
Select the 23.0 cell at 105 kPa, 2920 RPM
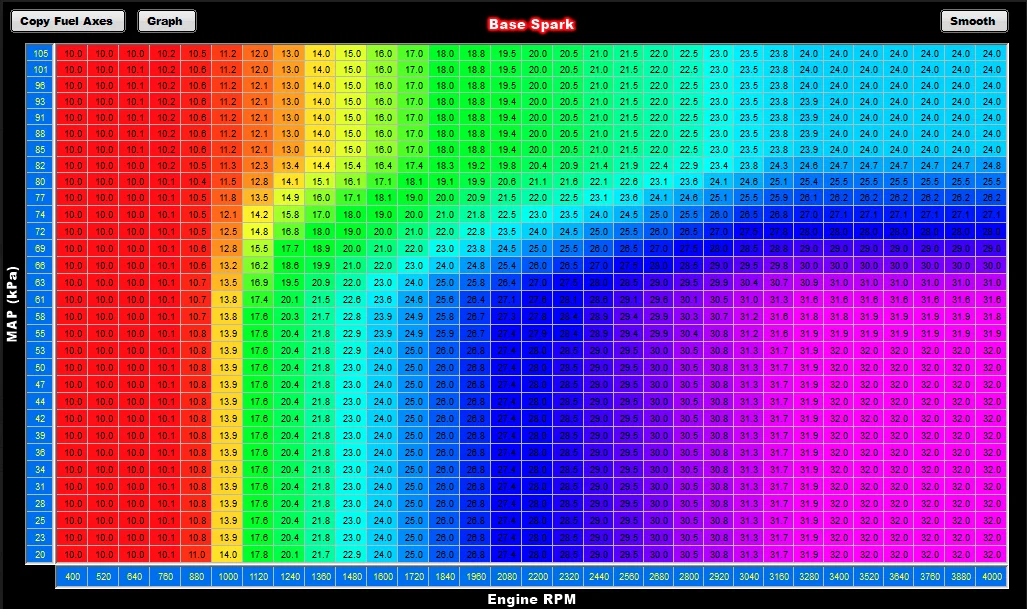click(x=719, y=53)
